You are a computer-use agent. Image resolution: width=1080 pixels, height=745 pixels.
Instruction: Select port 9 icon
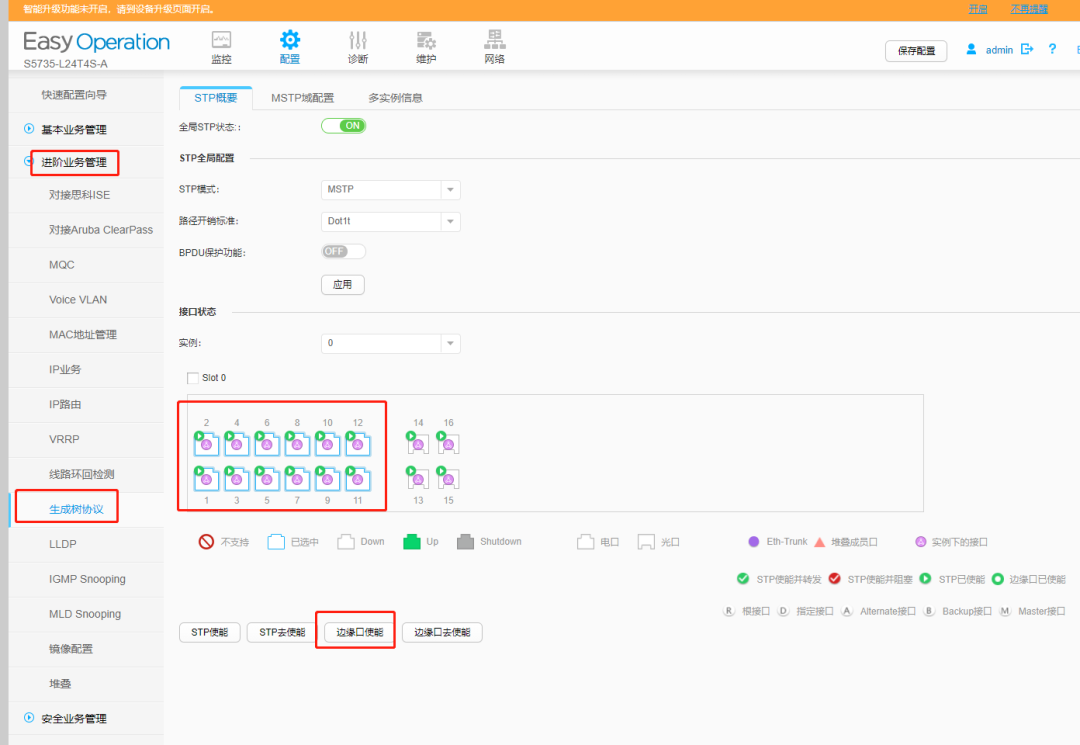[x=327, y=479]
